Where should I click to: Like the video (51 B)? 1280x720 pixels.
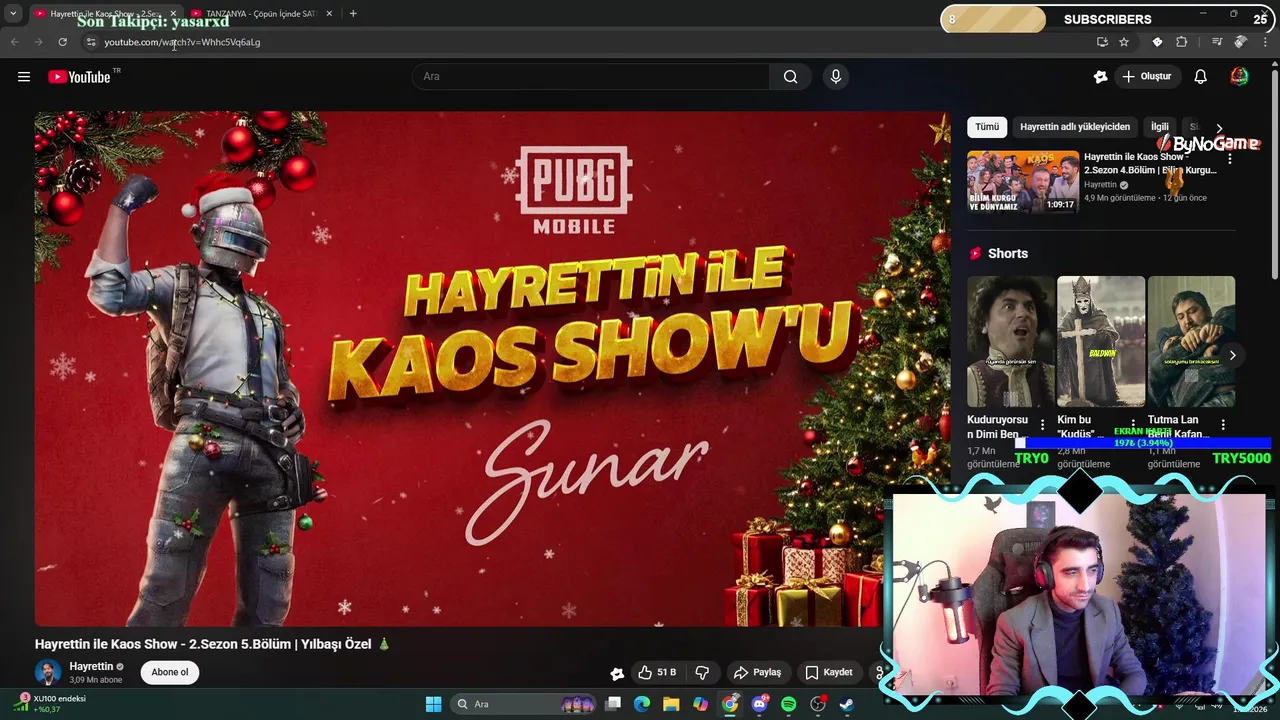[x=657, y=672]
